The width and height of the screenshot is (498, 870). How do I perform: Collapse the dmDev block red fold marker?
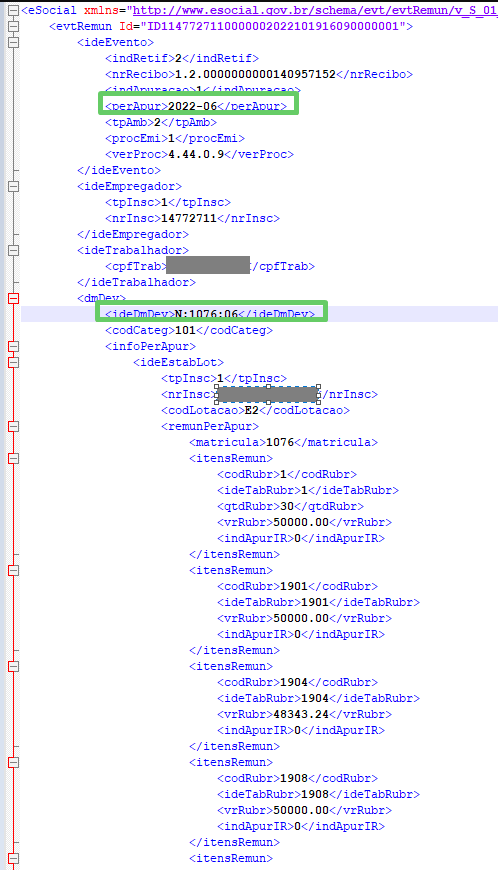click(x=13, y=299)
